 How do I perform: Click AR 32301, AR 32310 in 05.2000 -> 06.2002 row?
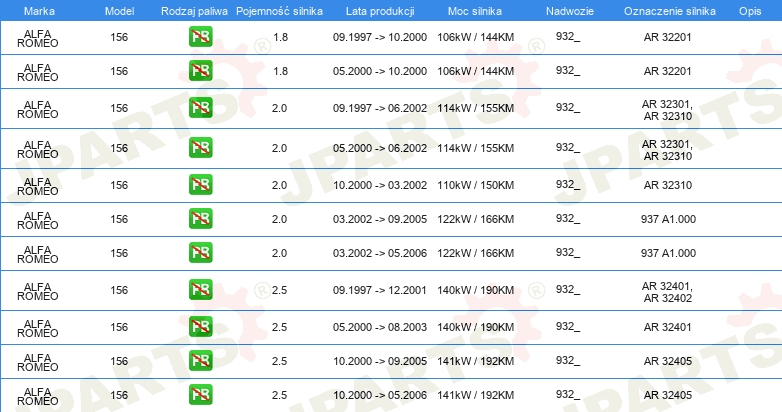point(667,150)
